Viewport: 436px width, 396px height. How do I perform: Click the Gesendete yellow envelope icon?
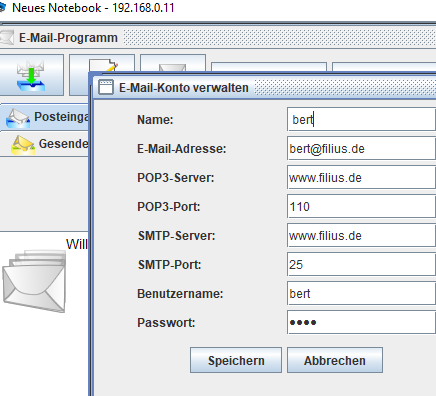pos(23,145)
